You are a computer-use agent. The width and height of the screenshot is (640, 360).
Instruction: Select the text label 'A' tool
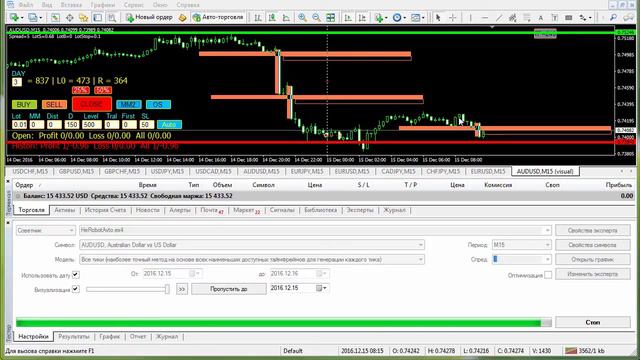tap(540, 17)
